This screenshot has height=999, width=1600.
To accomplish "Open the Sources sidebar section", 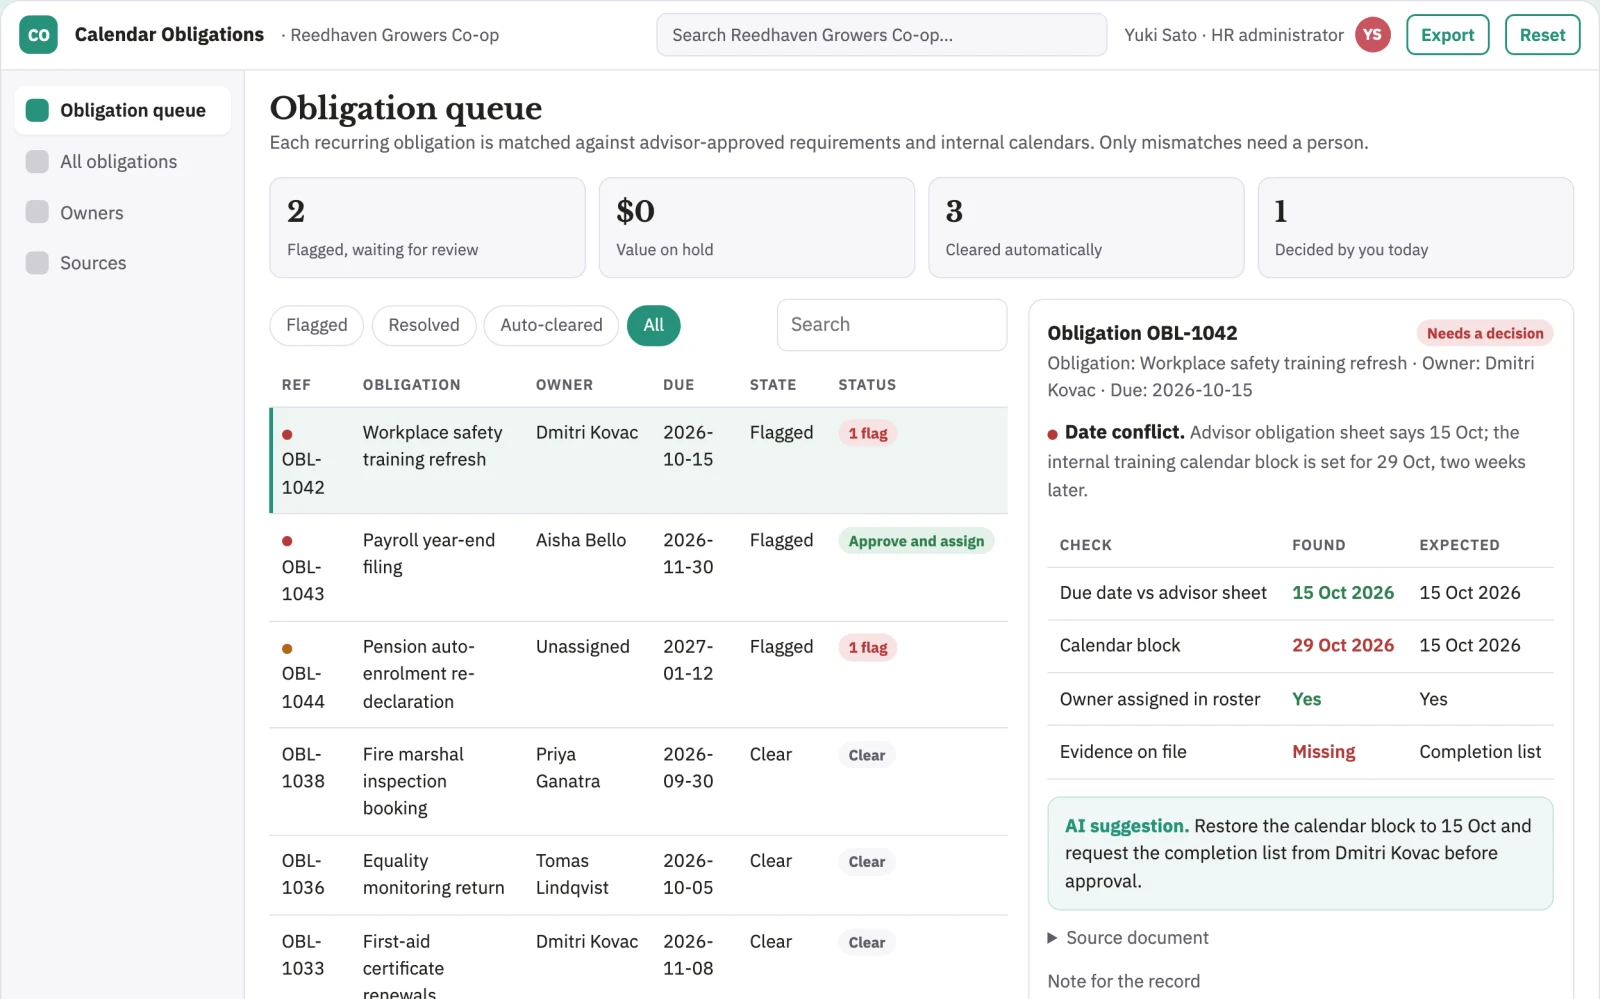I will point(122,263).
